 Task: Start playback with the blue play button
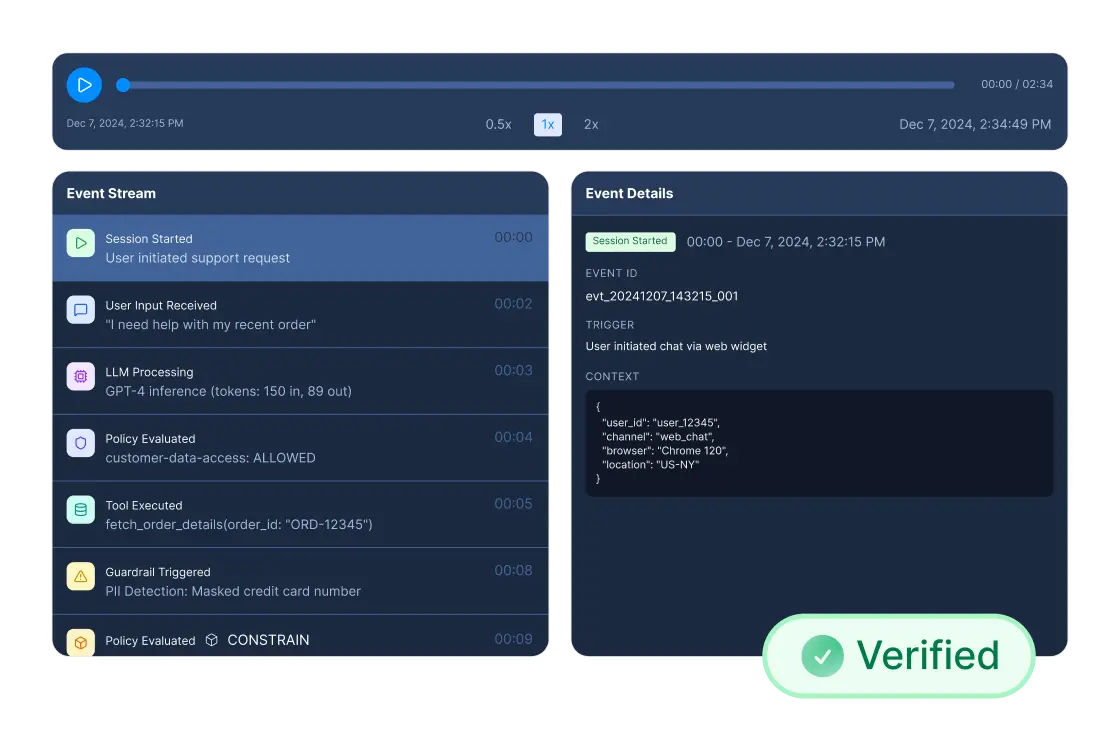click(x=84, y=85)
